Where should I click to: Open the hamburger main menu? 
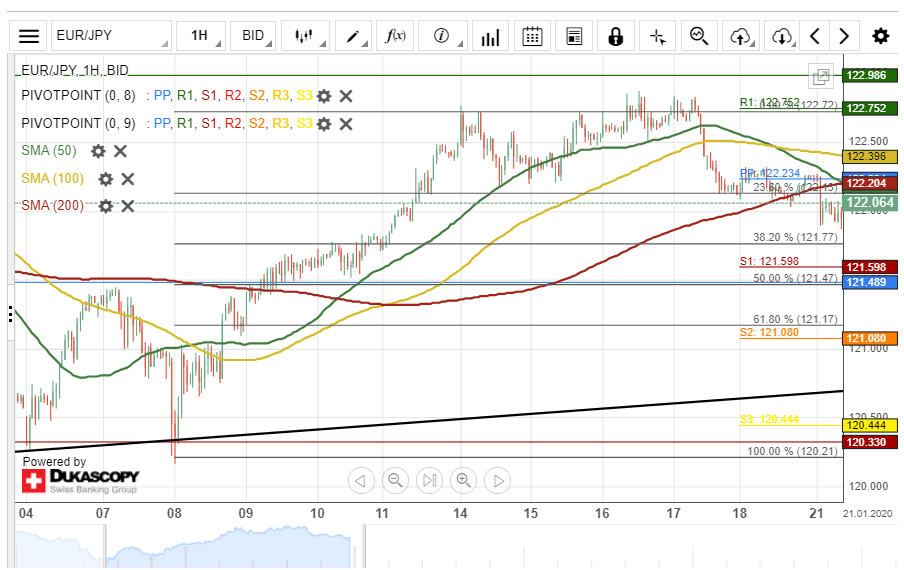(x=29, y=37)
